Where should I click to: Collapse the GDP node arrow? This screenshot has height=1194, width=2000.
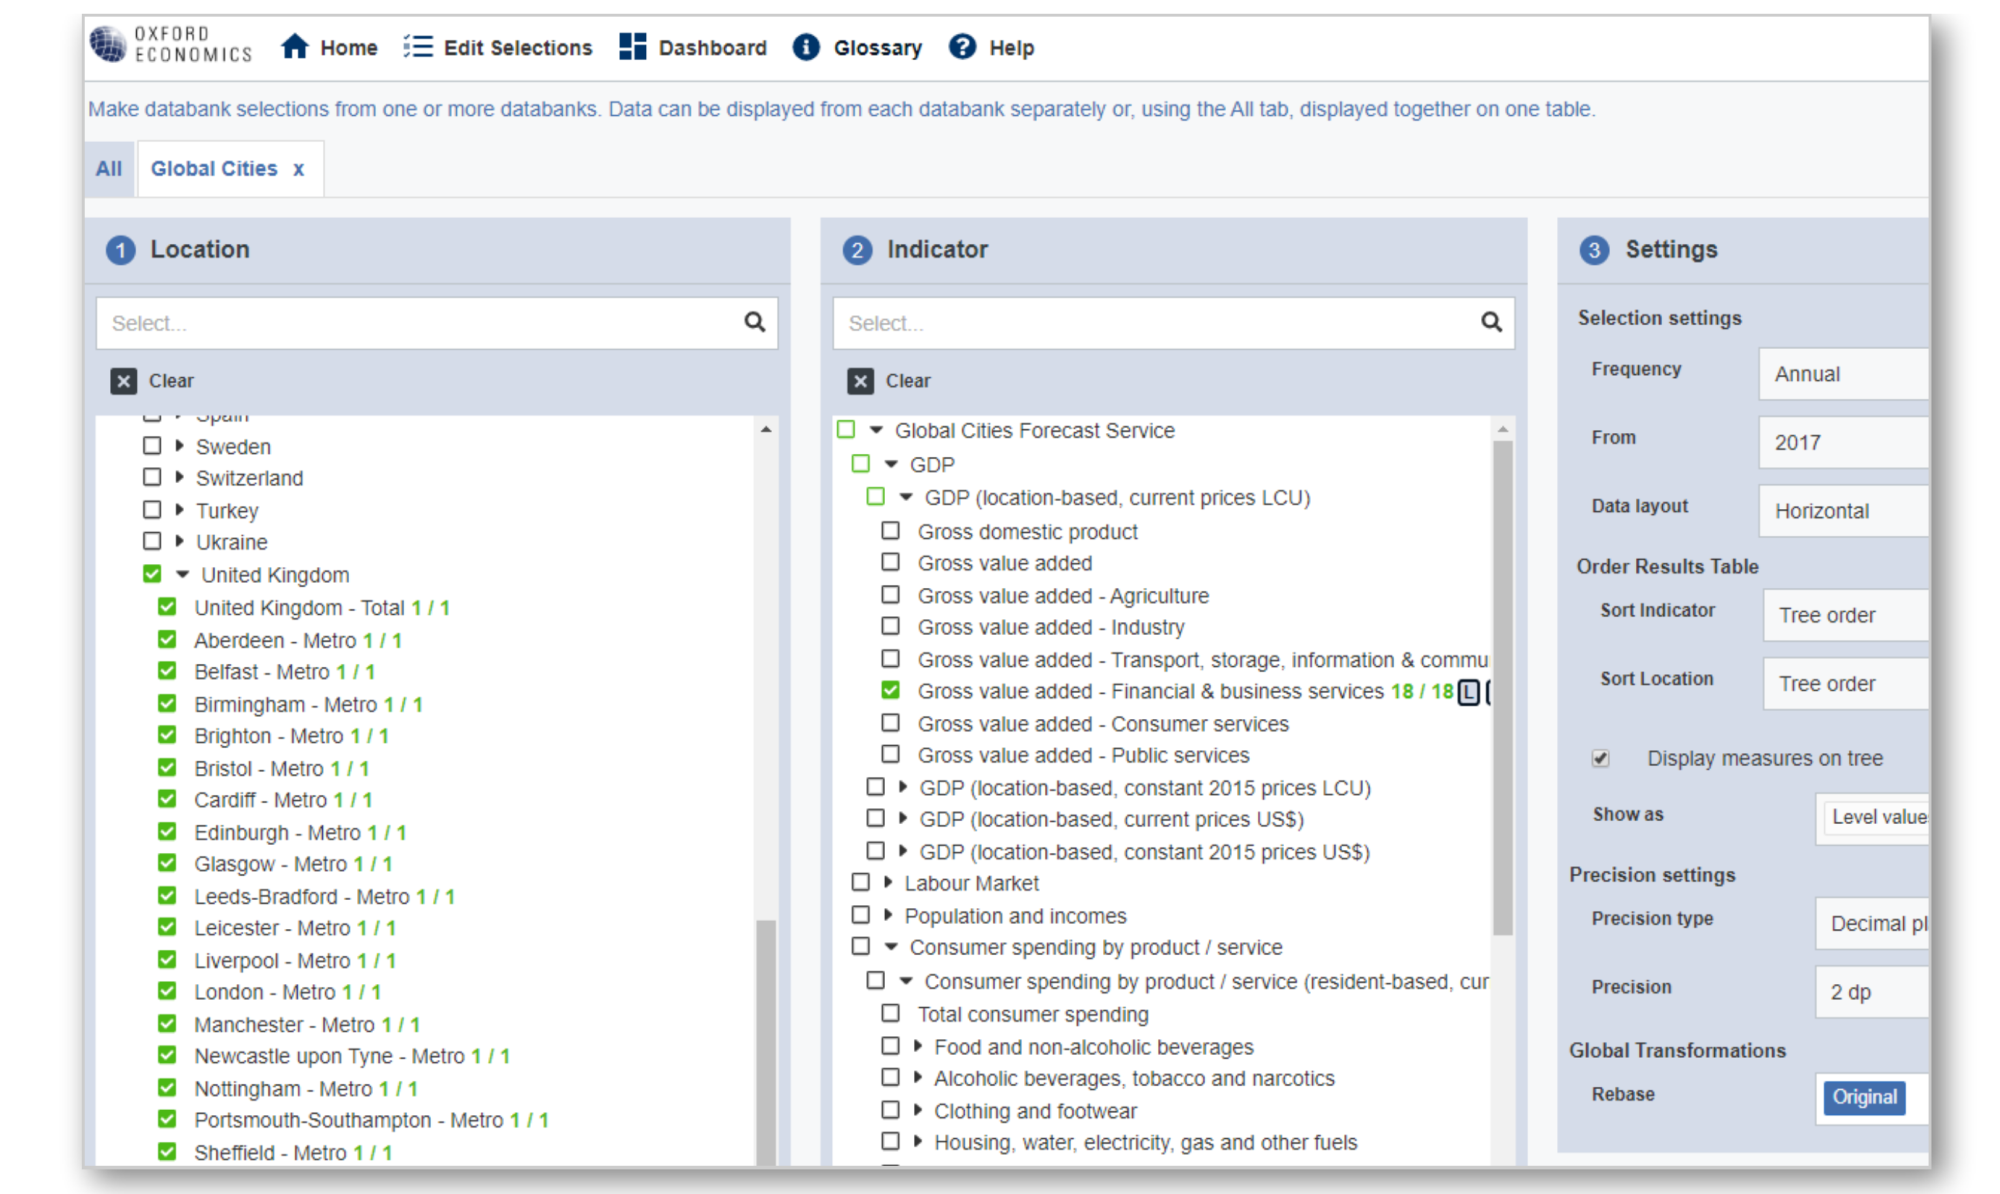click(x=891, y=464)
